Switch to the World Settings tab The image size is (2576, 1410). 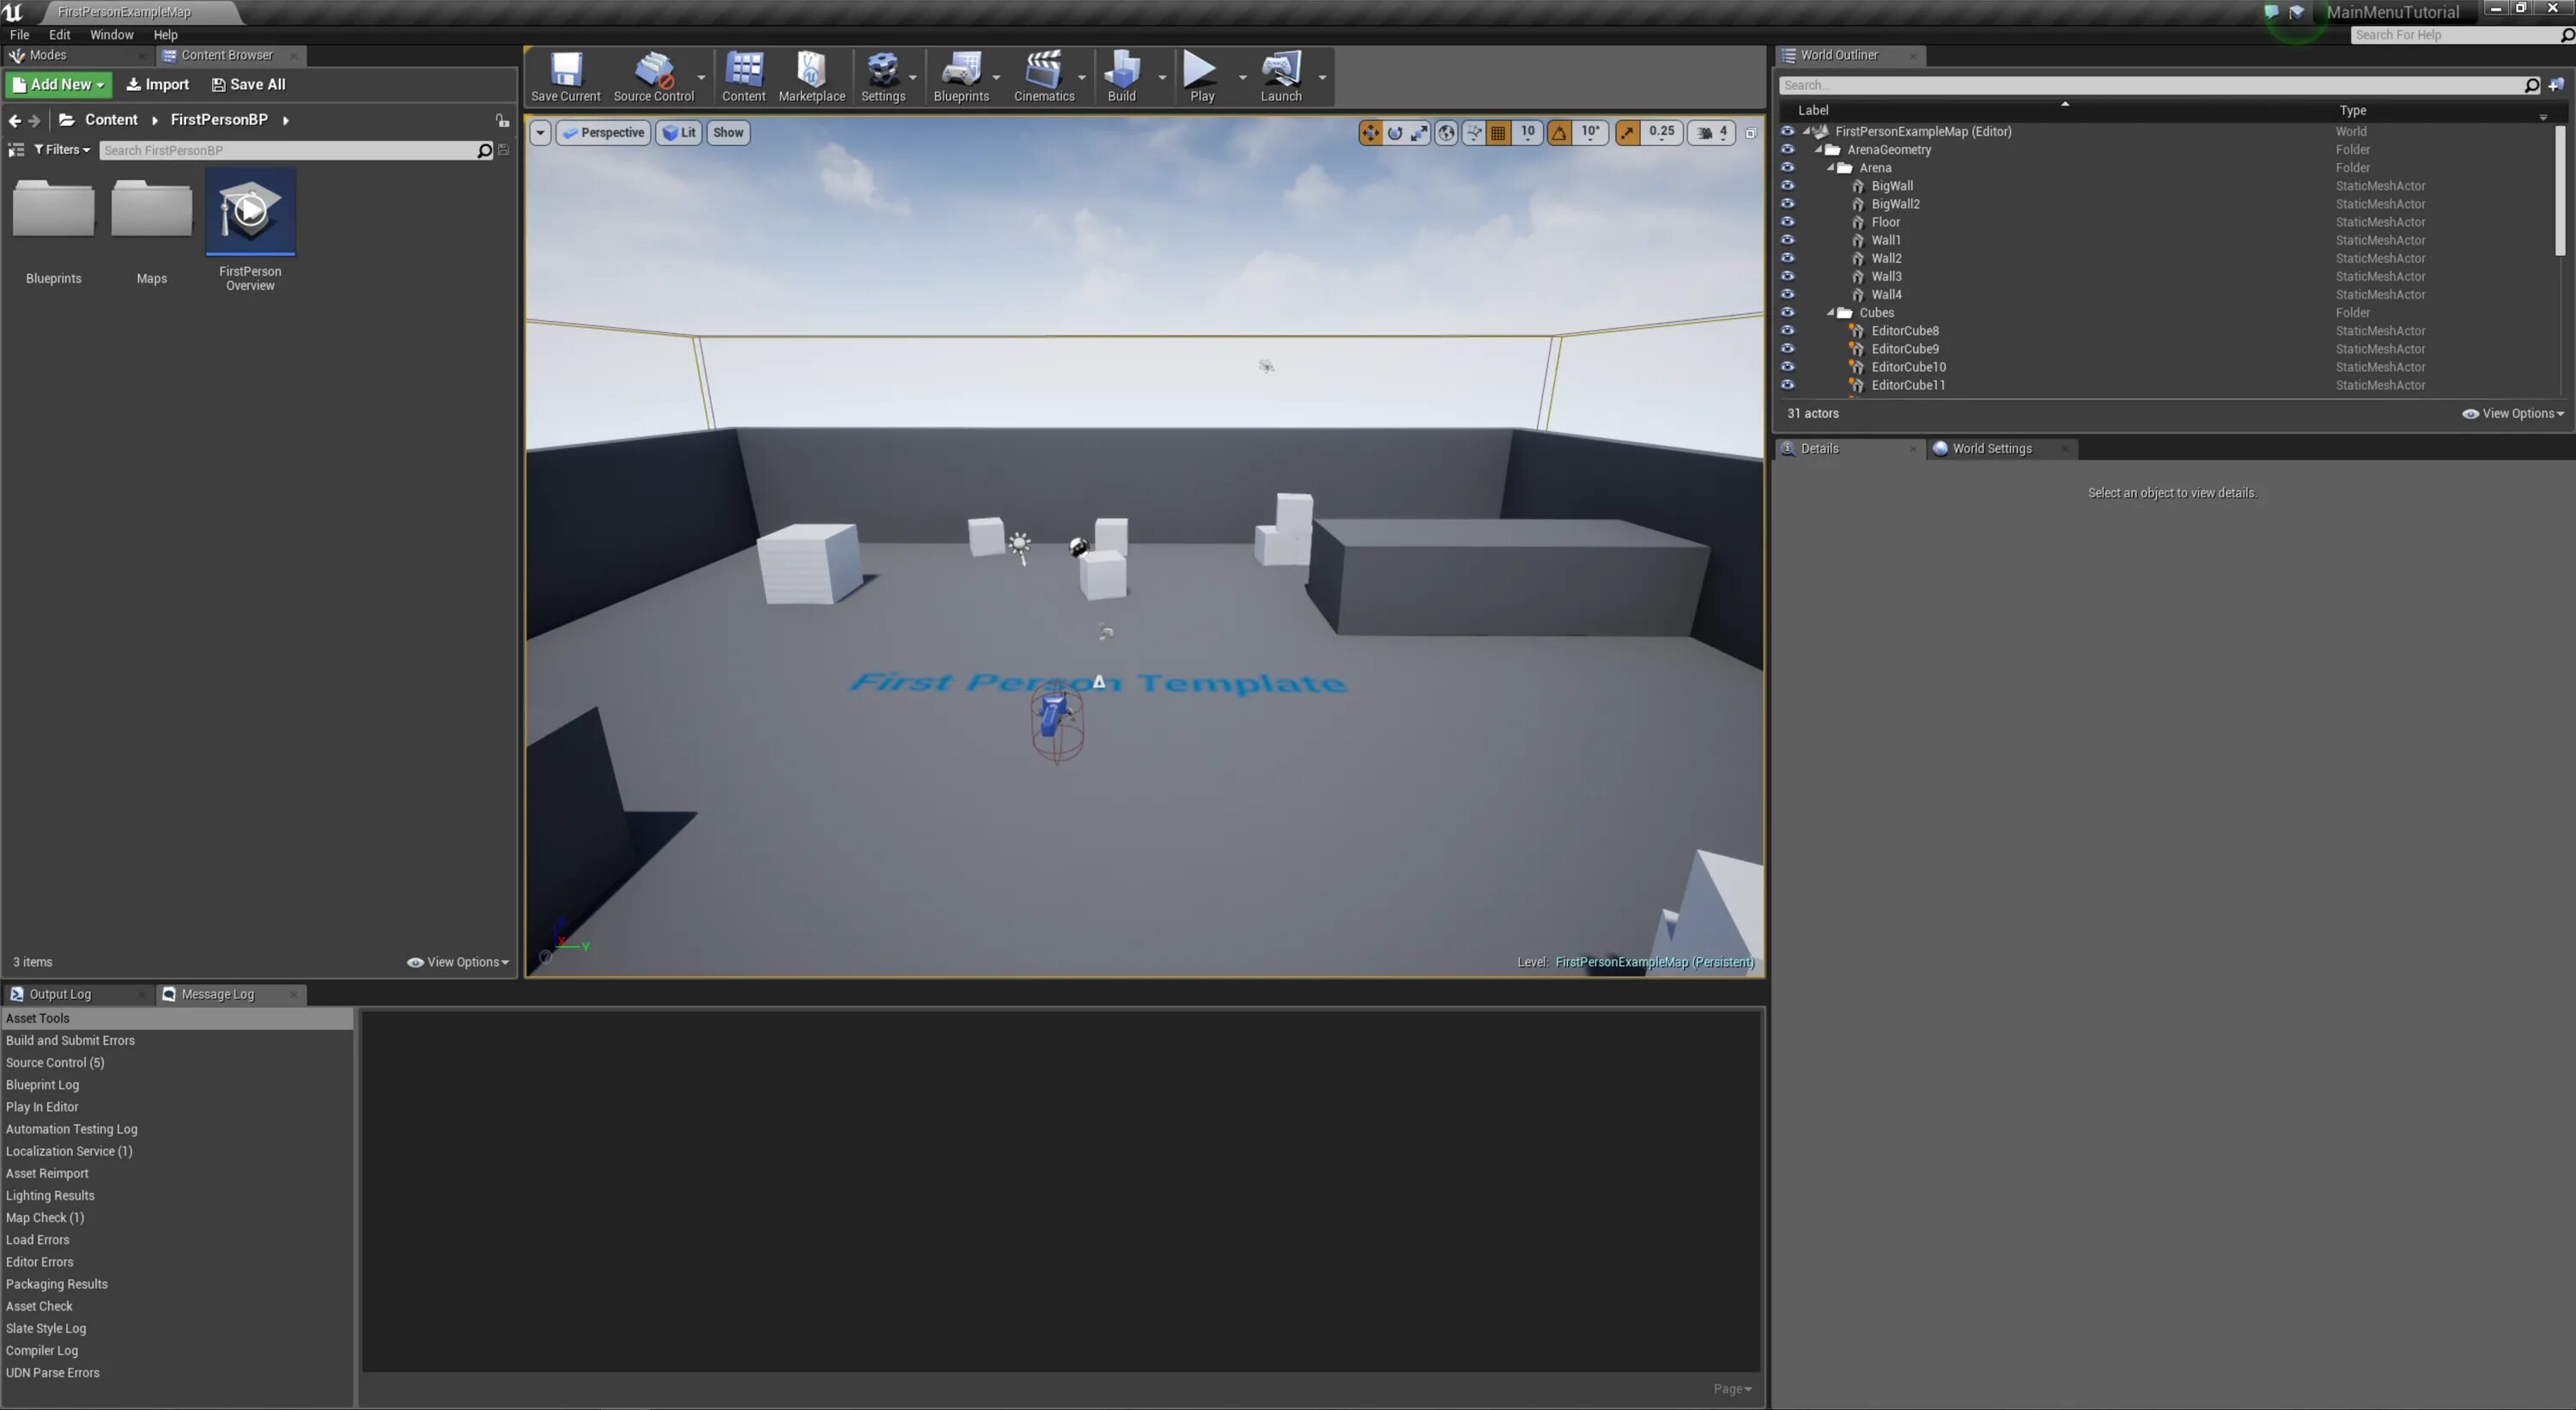(1991, 448)
